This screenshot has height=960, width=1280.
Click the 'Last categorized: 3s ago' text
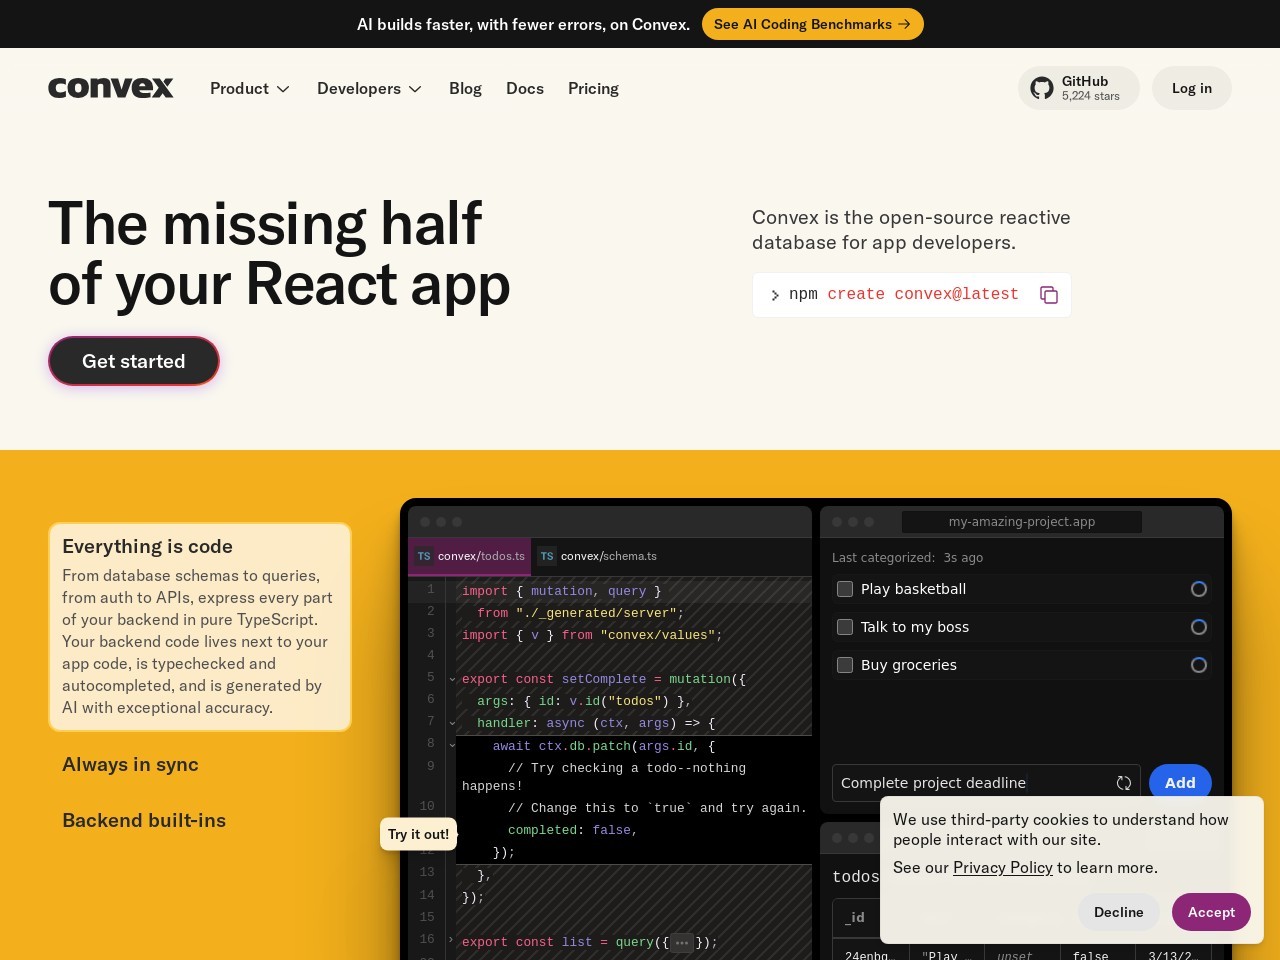[907, 558]
